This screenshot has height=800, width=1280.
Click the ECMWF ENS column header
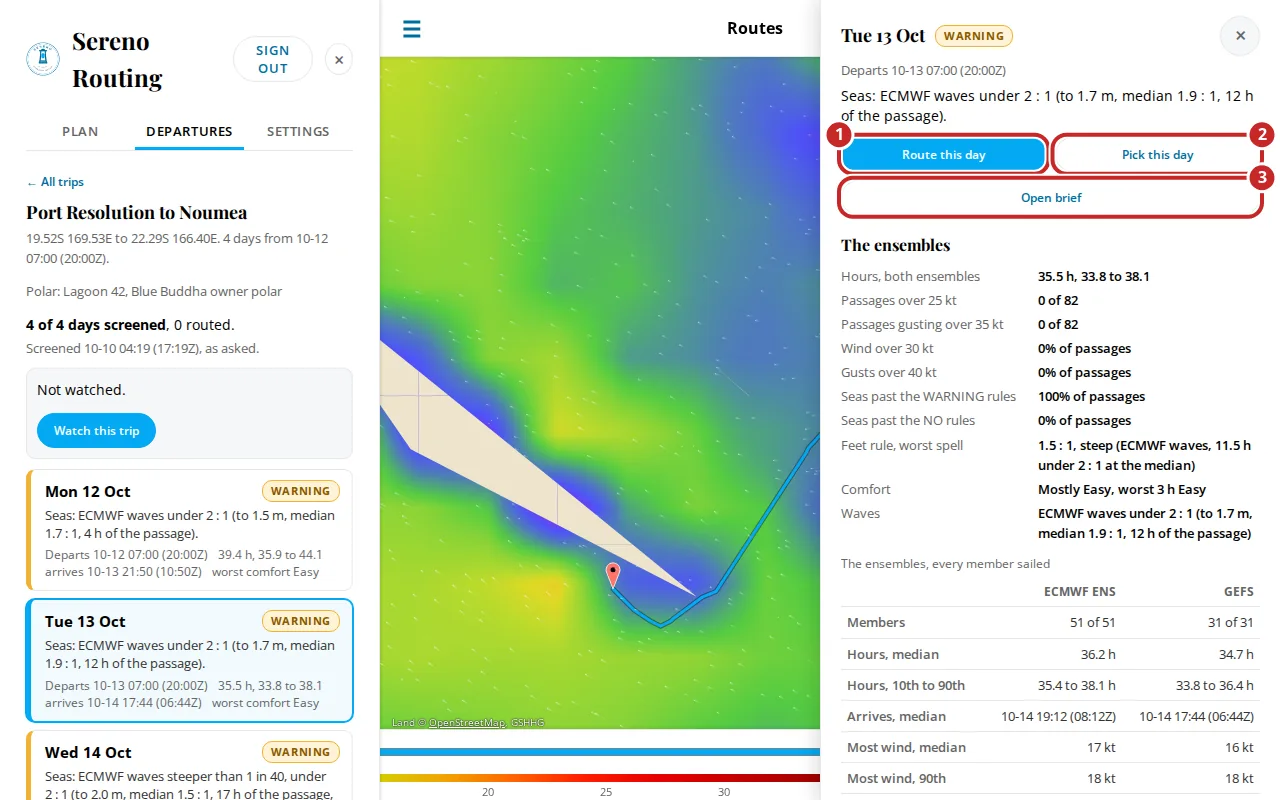(x=1079, y=591)
